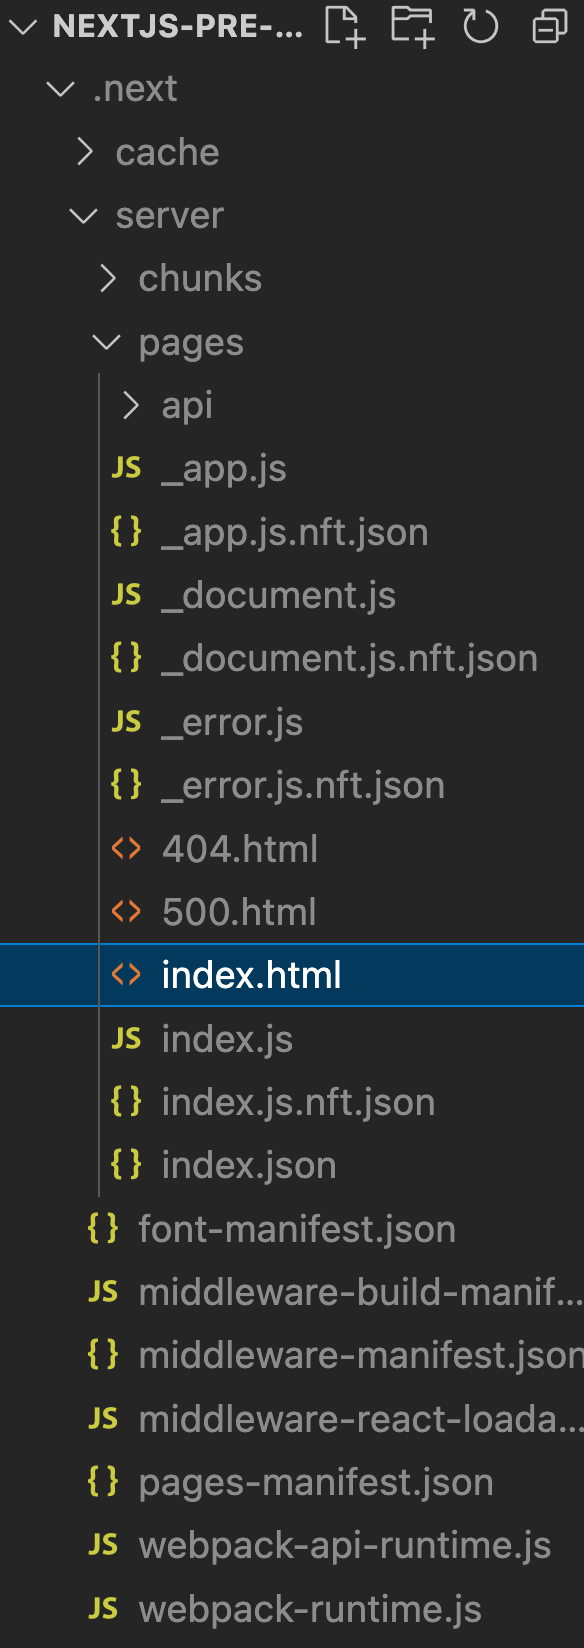584x1648 pixels.
Task: Open the _error.js file name
Action: coord(232,723)
